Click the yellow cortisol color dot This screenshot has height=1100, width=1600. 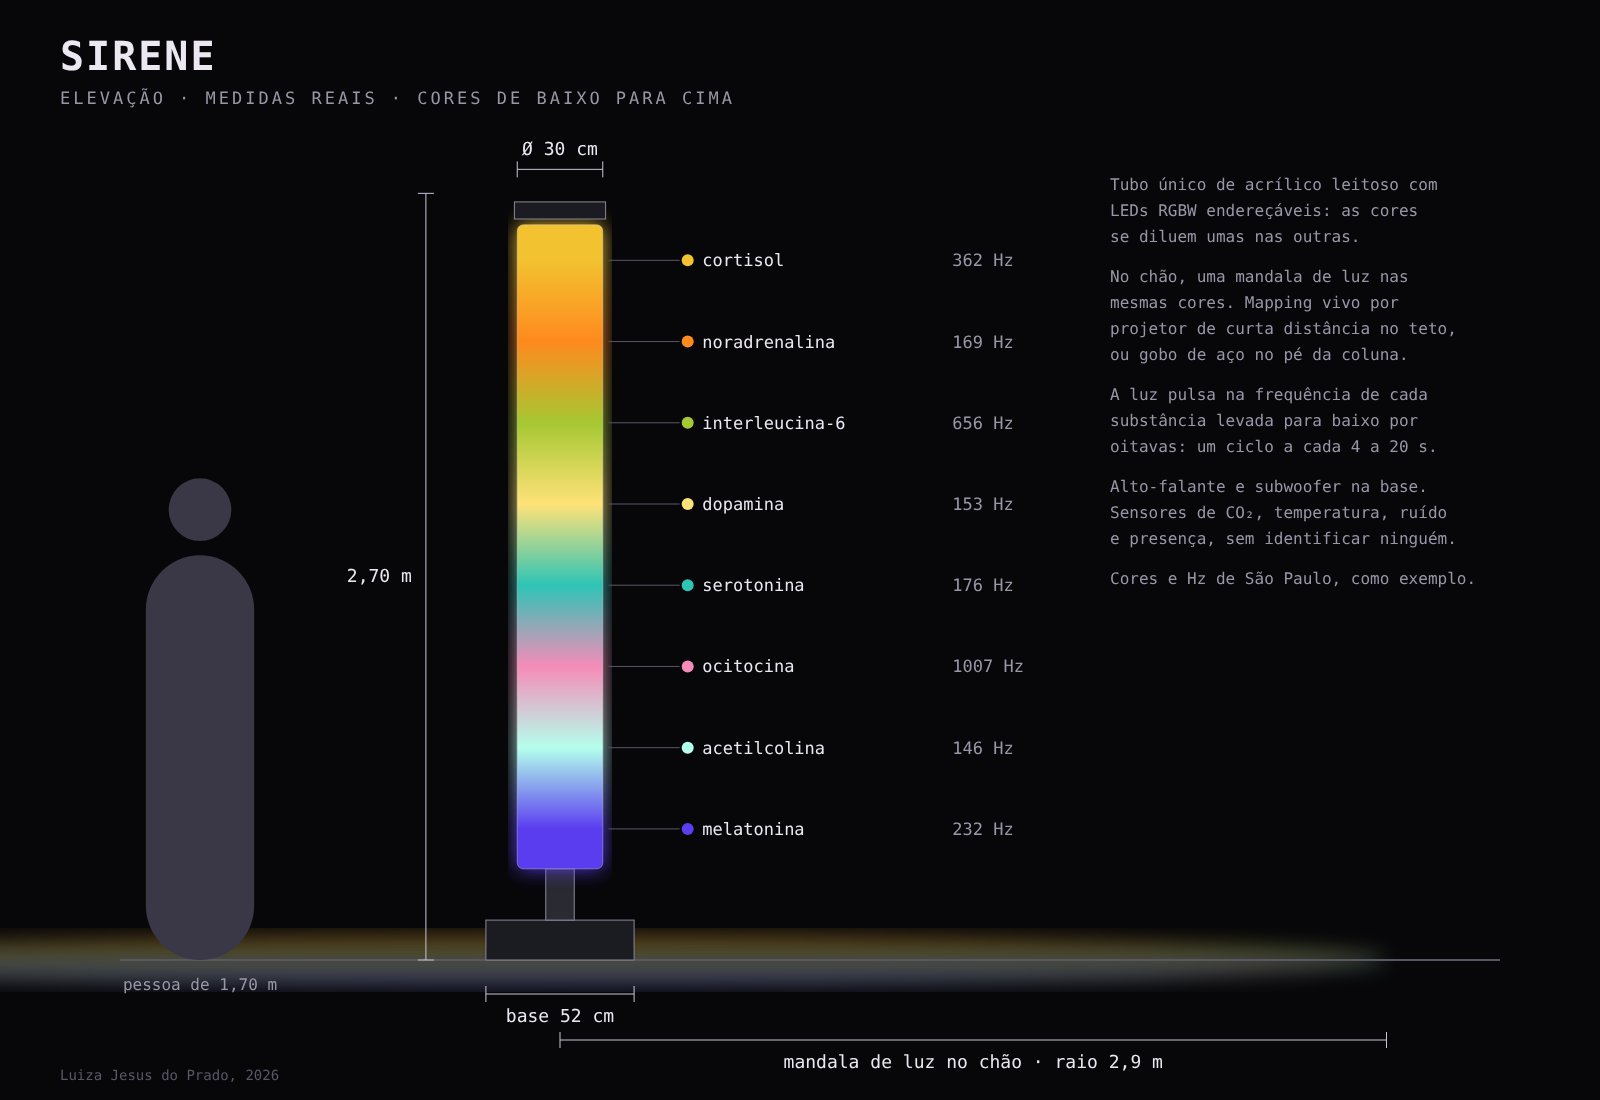coord(687,260)
